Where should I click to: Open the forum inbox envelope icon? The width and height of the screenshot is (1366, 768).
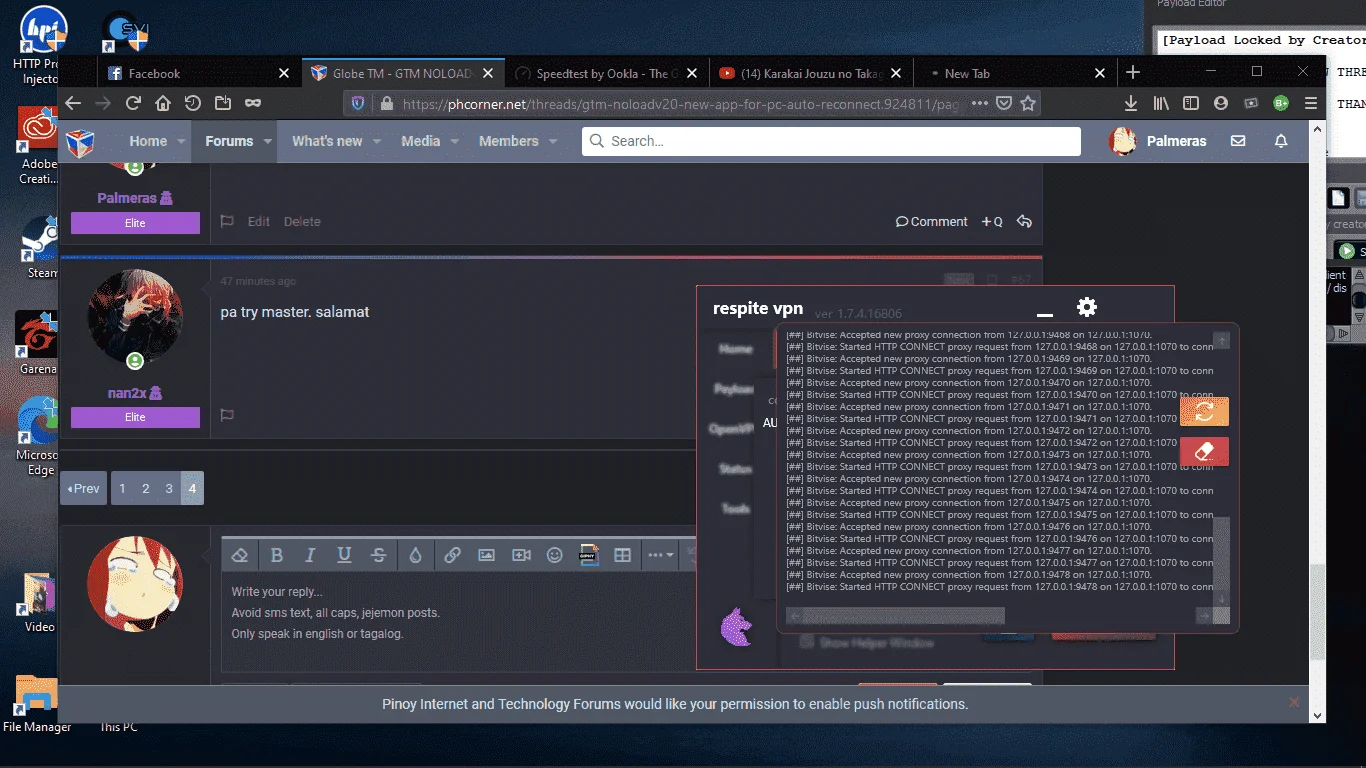[1238, 141]
